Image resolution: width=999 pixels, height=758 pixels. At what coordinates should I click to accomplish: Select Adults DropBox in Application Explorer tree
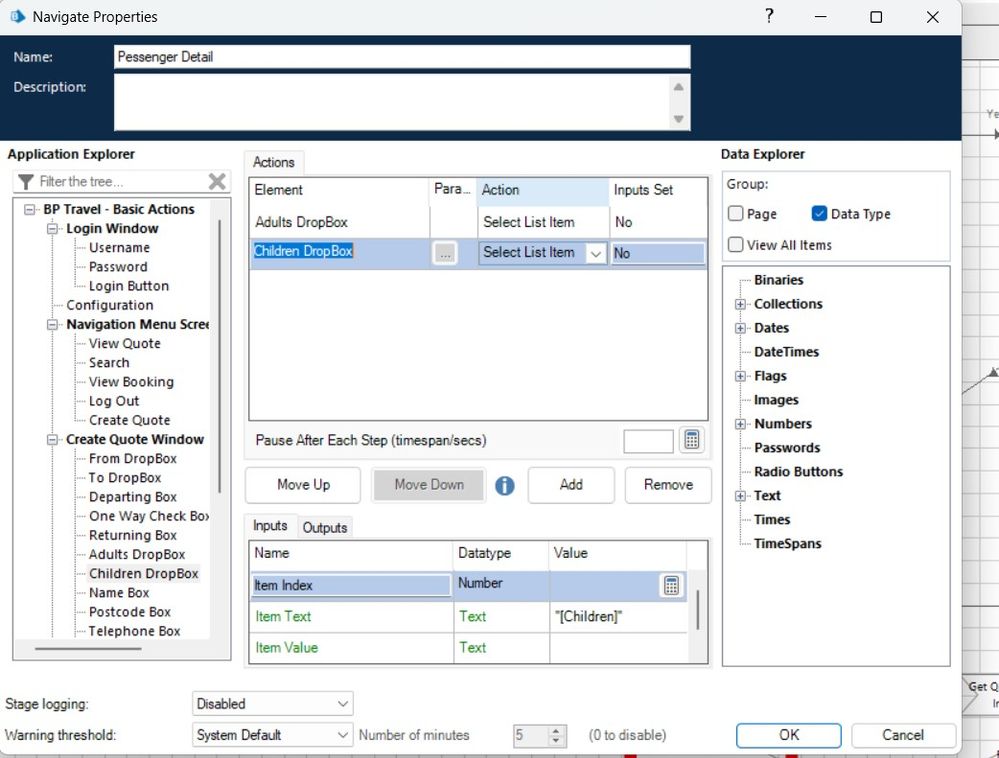pos(137,554)
